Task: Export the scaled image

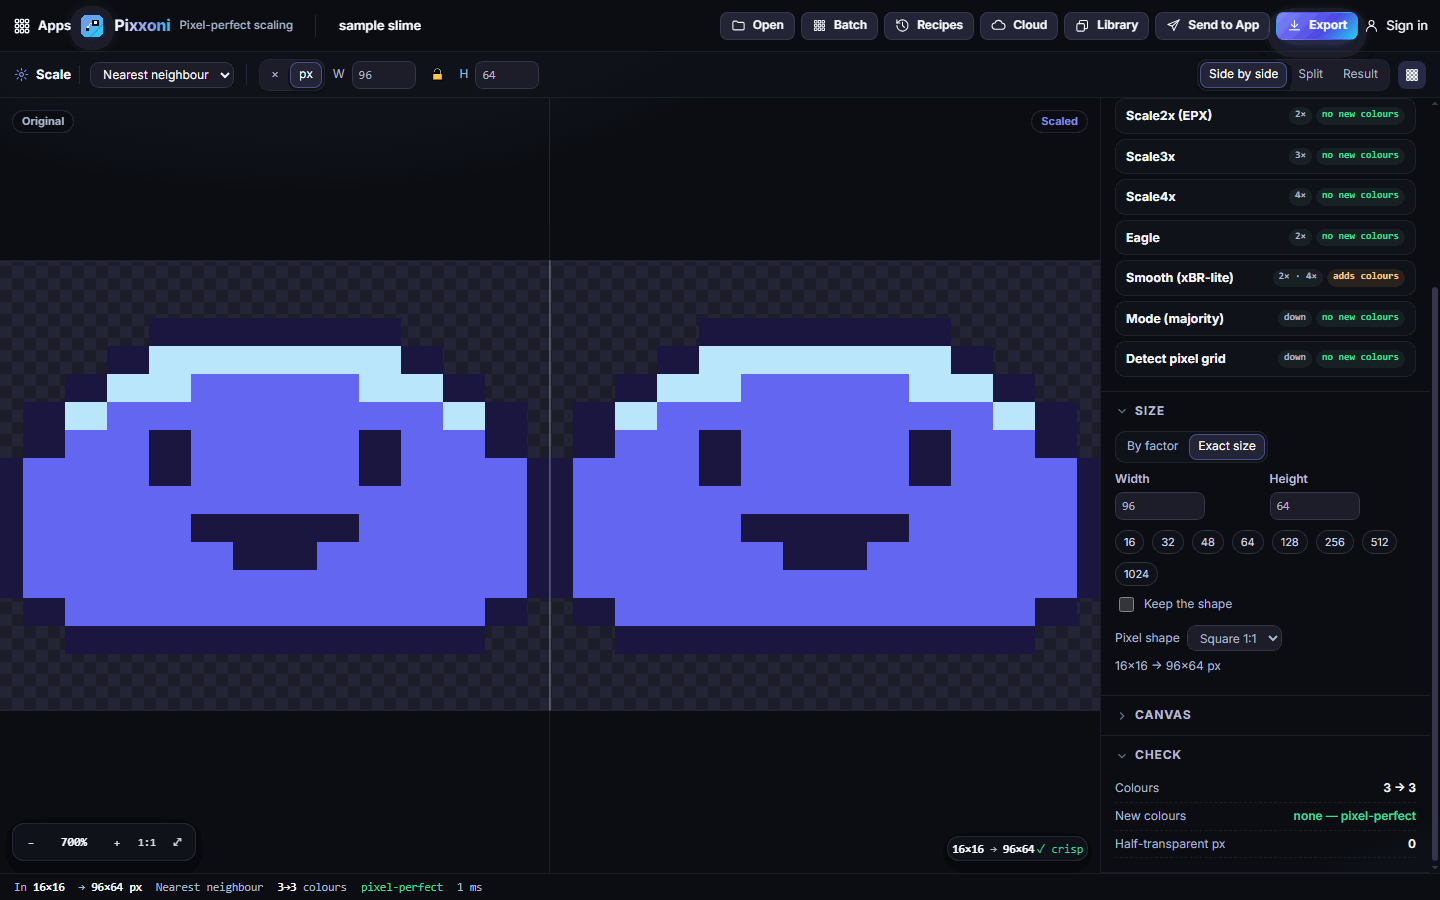Action: 1316,25
